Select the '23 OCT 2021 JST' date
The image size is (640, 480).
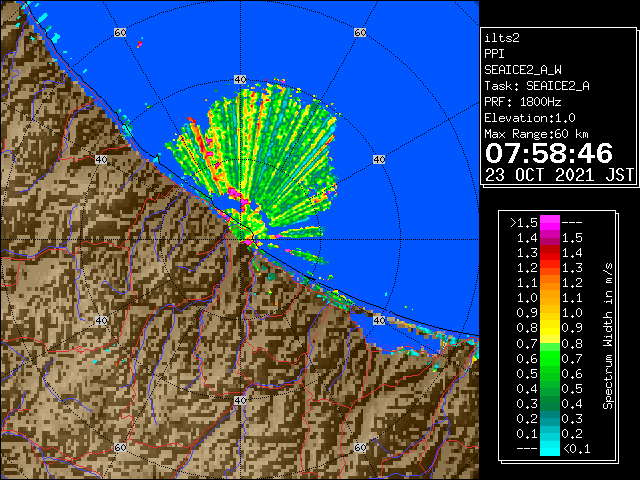click(x=559, y=175)
